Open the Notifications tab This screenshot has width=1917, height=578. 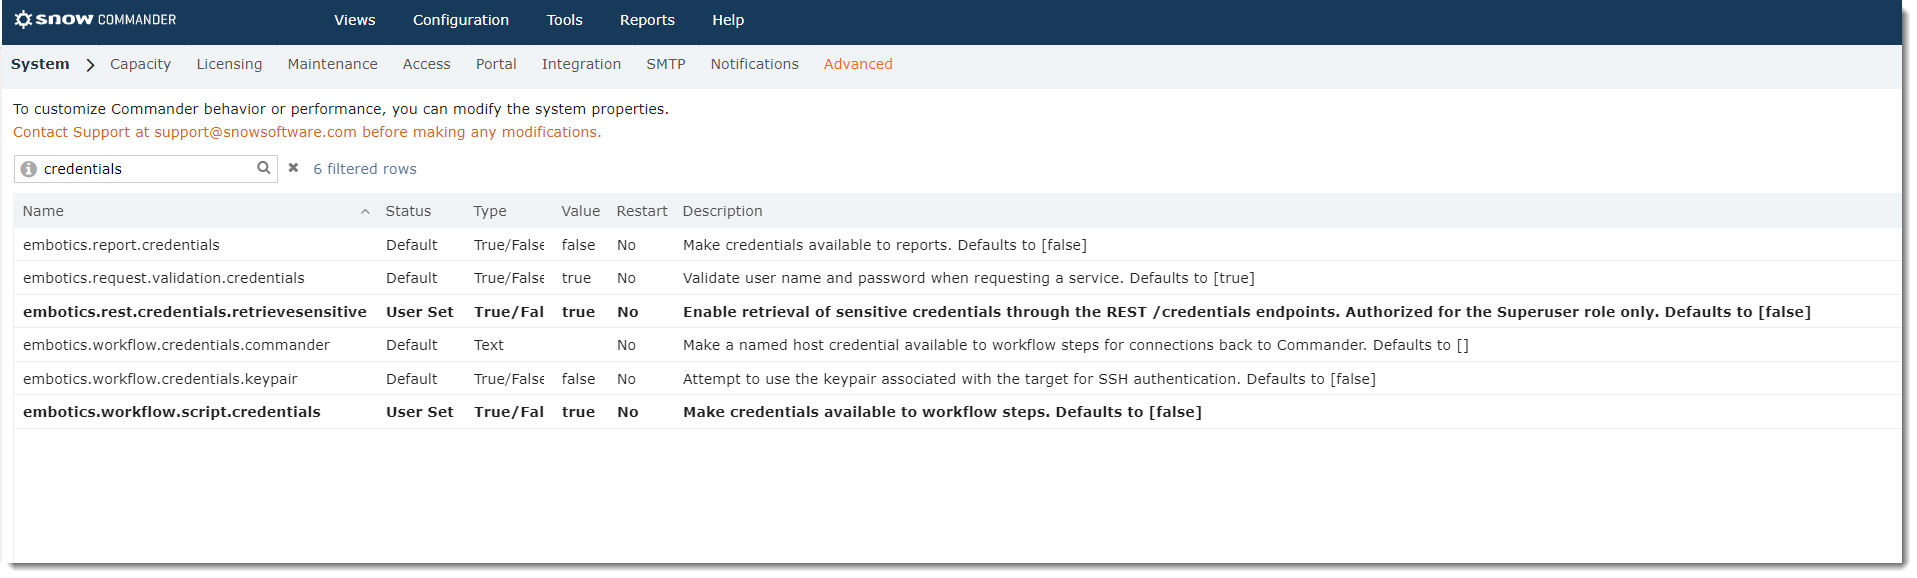755,64
